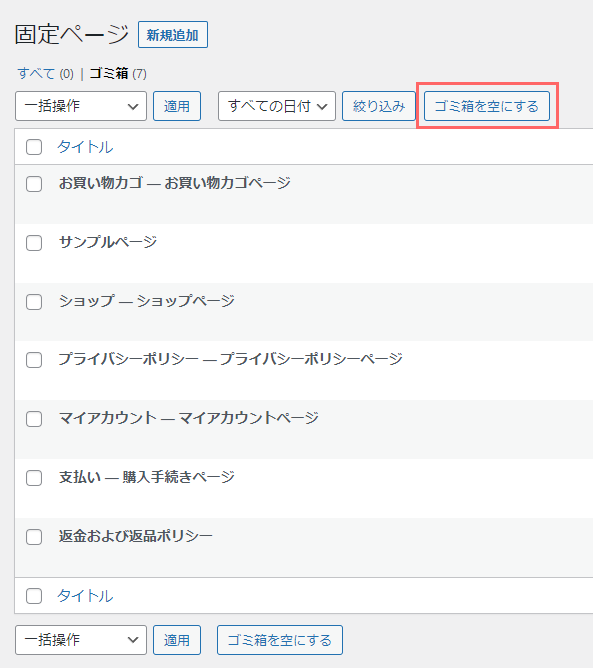This screenshot has width=593, height=668.
Task: Expand the top 一括操作 dropdown
Action: point(81,106)
